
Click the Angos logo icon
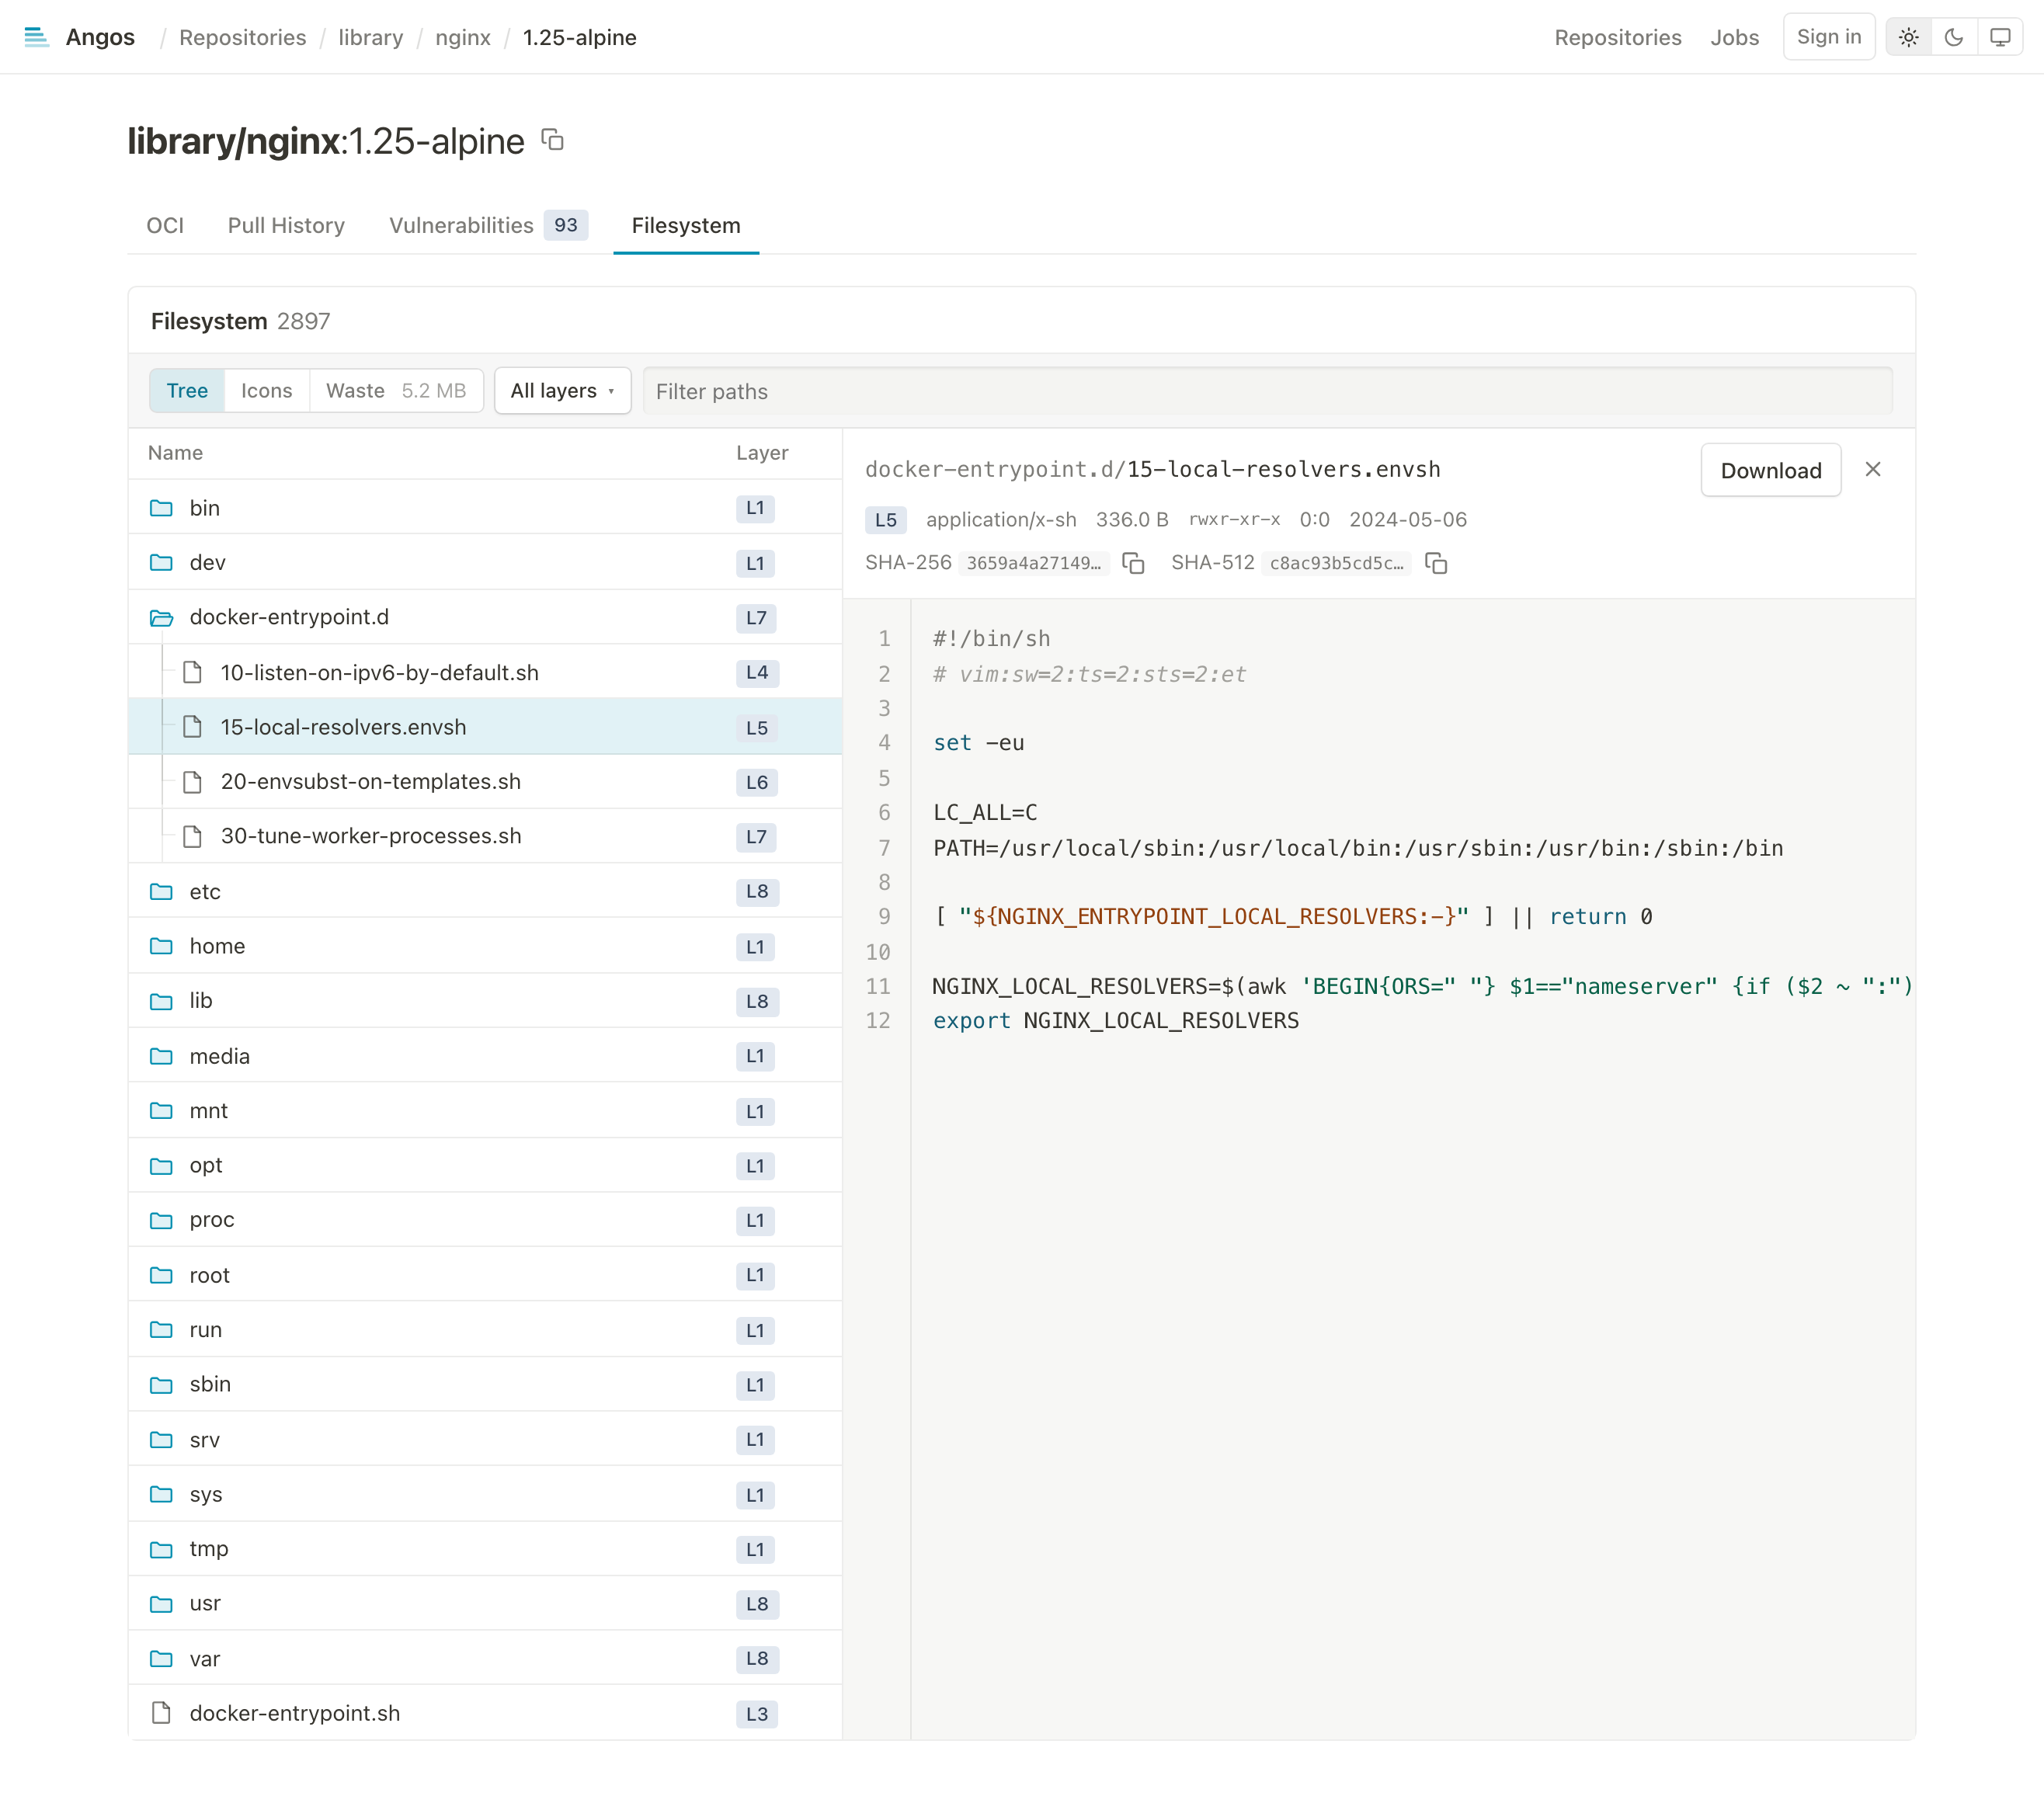37,37
